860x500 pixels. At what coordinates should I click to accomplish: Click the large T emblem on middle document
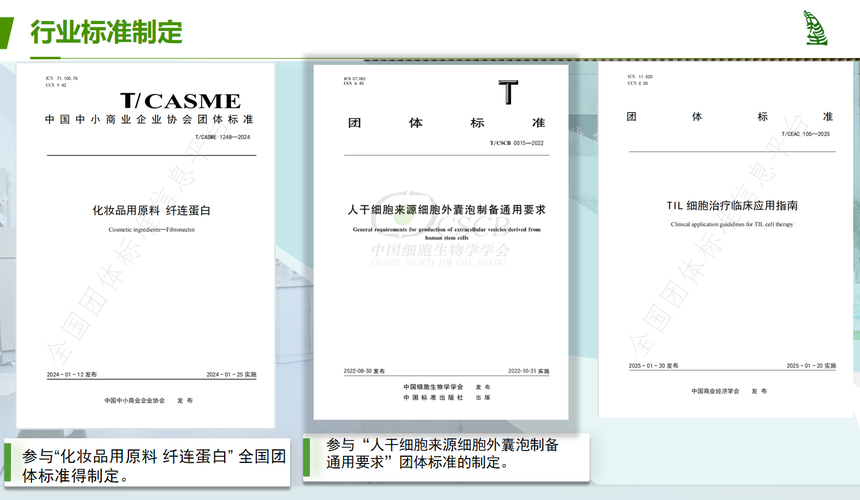click(509, 92)
